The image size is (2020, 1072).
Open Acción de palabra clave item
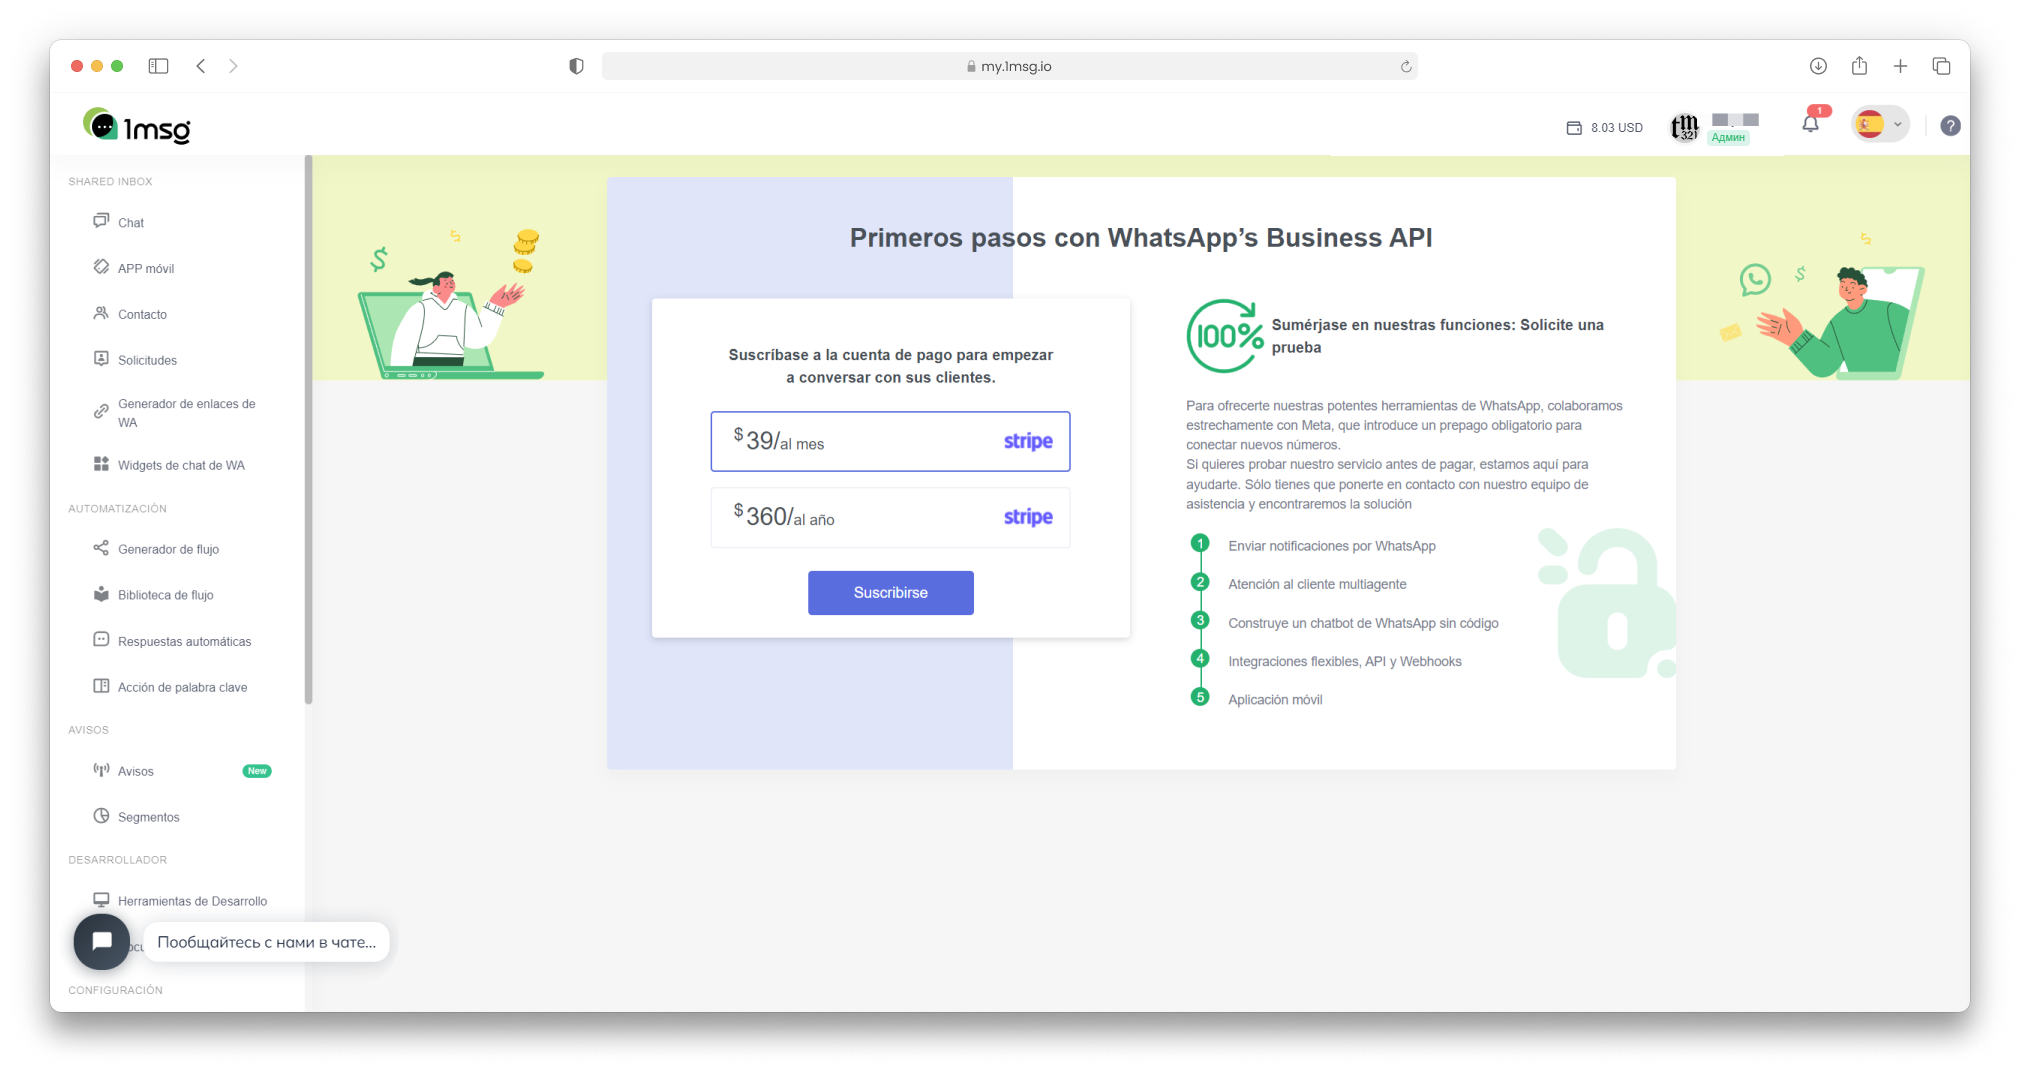[x=182, y=687]
